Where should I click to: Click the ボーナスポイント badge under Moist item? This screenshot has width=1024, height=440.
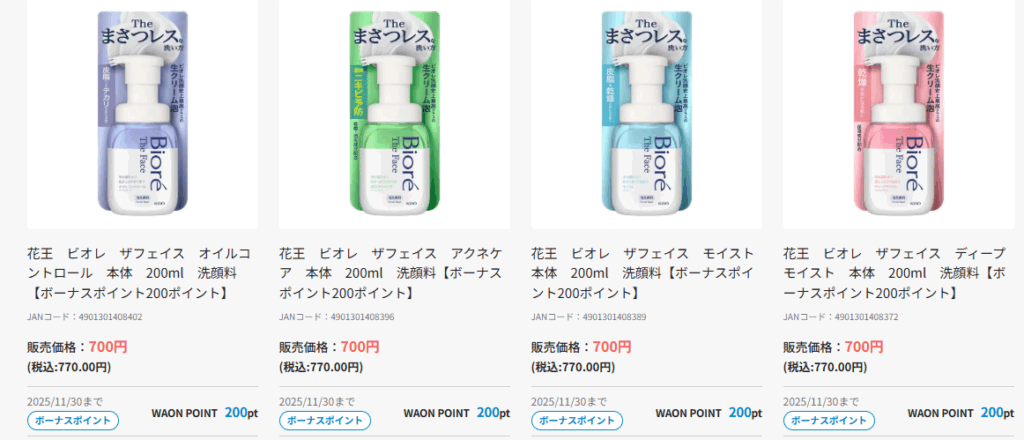[577, 420]
